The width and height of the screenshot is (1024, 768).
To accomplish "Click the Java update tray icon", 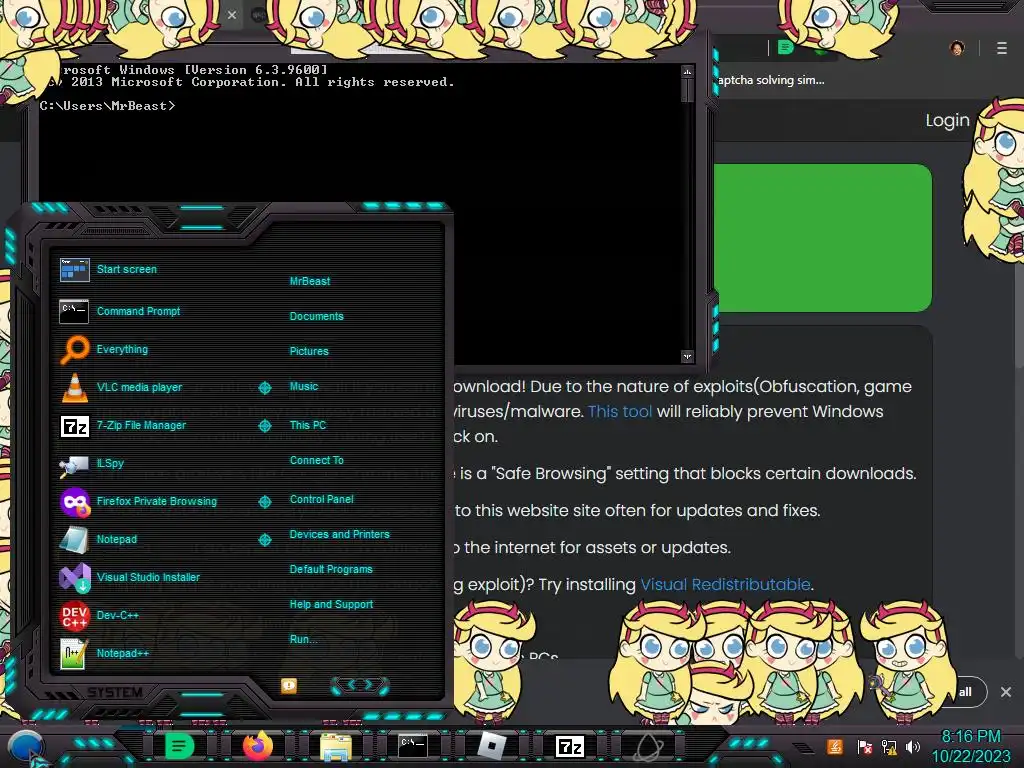I will tap(834, 746).
